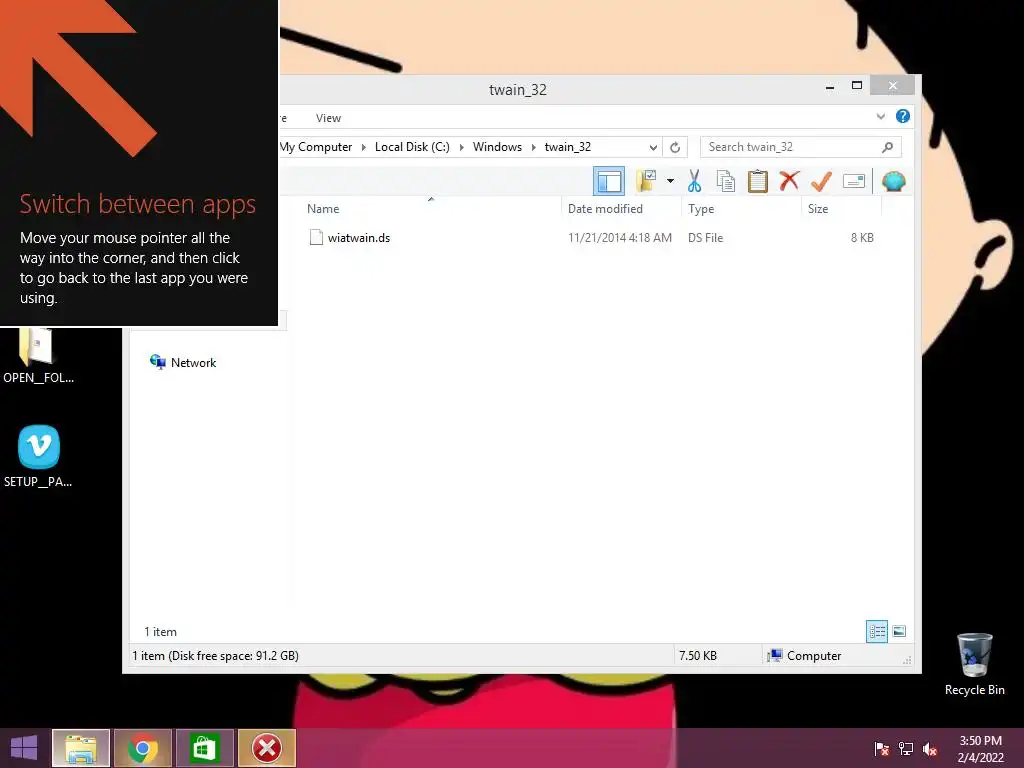Click date 11/21/2014 4:18 AM cell
The height and width of the screenshot is (768, 1024).
tap(620, 238)
